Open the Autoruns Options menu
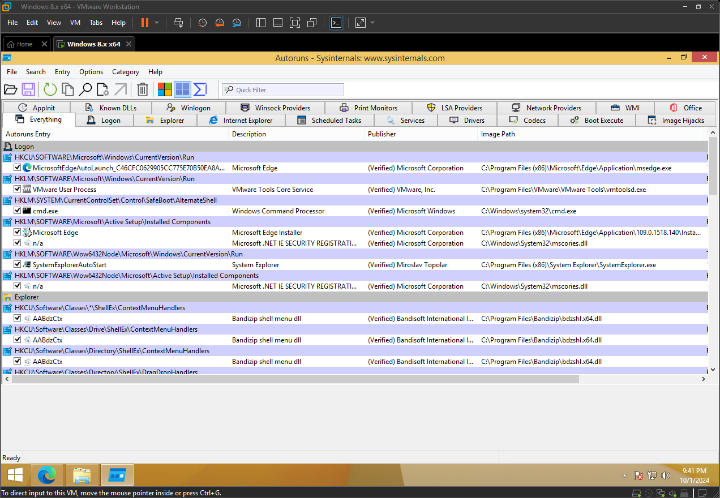This screenshot has height=498, width=720. (x=91, y=72)
